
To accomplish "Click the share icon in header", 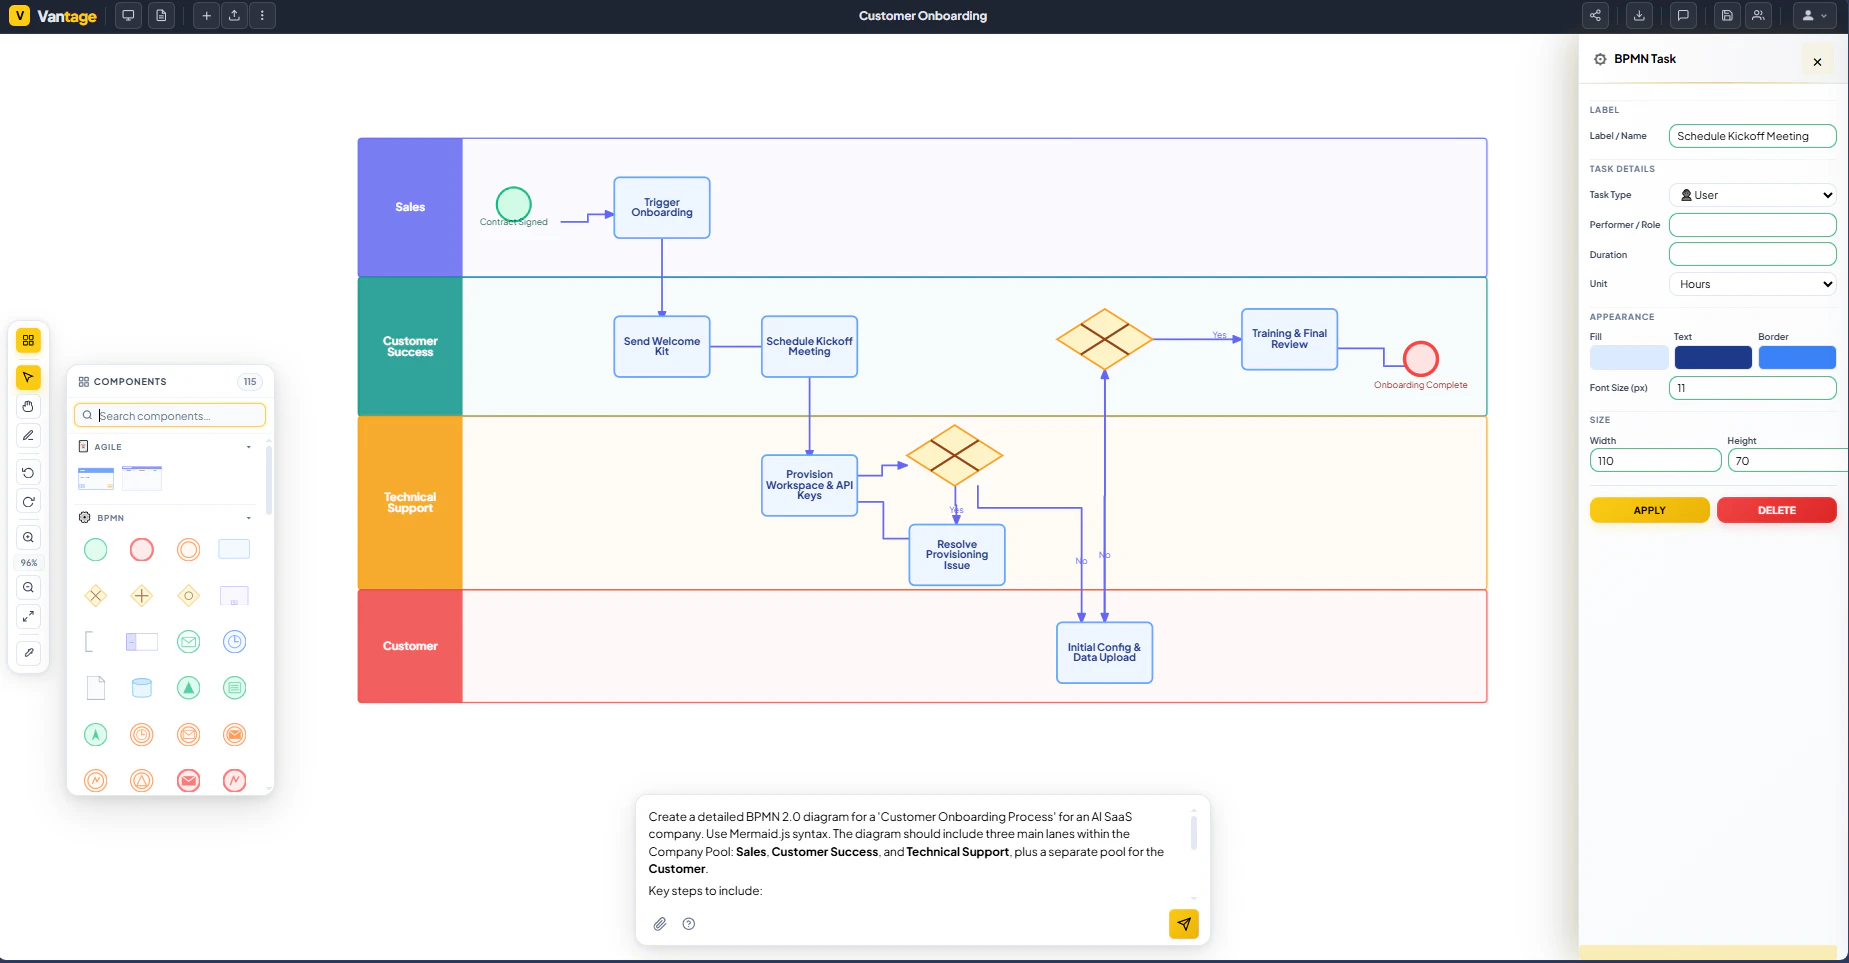I will (x=1595, y=16).
